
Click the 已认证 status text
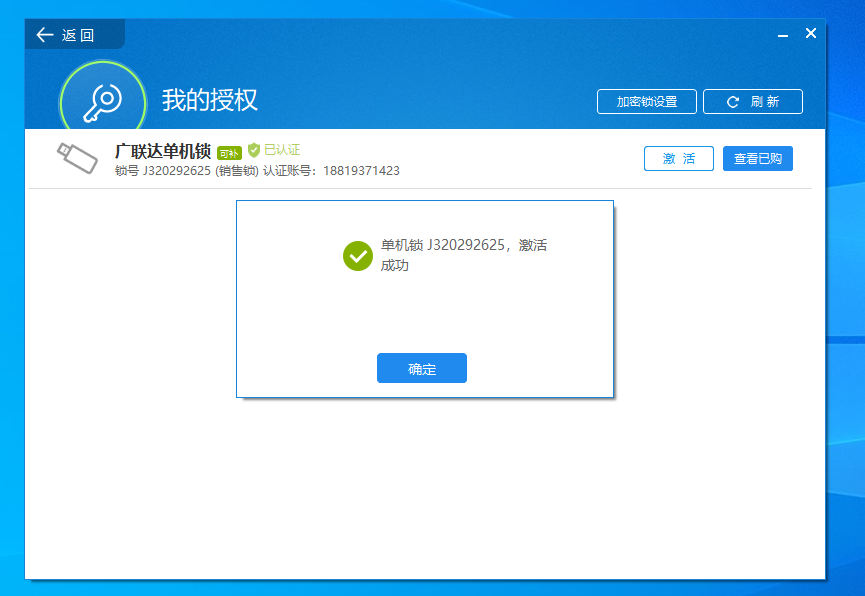(282, 150)
